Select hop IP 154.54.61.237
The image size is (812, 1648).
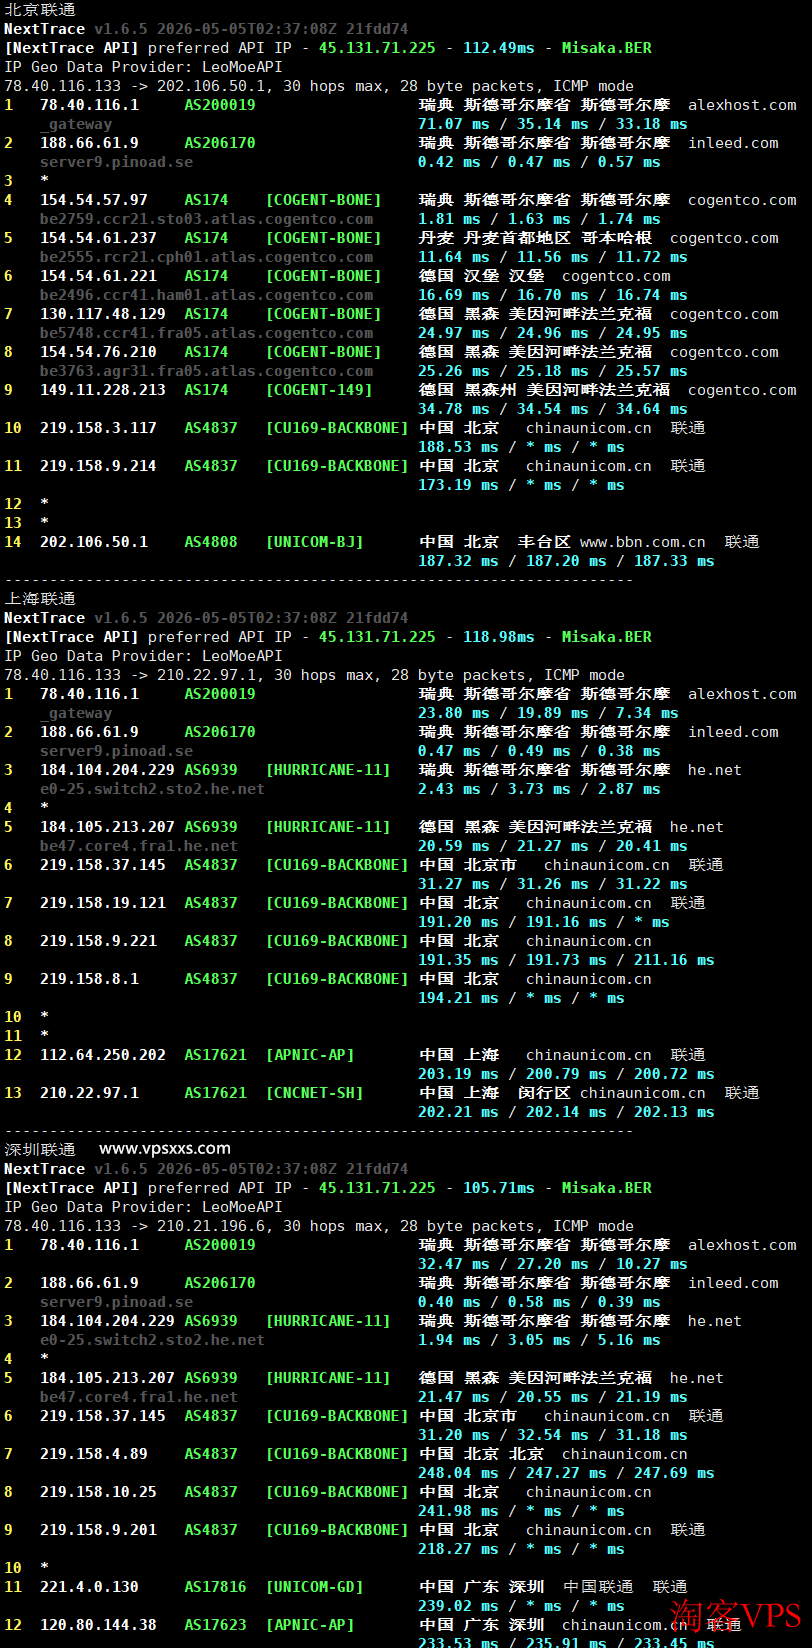tap(98, 238)
